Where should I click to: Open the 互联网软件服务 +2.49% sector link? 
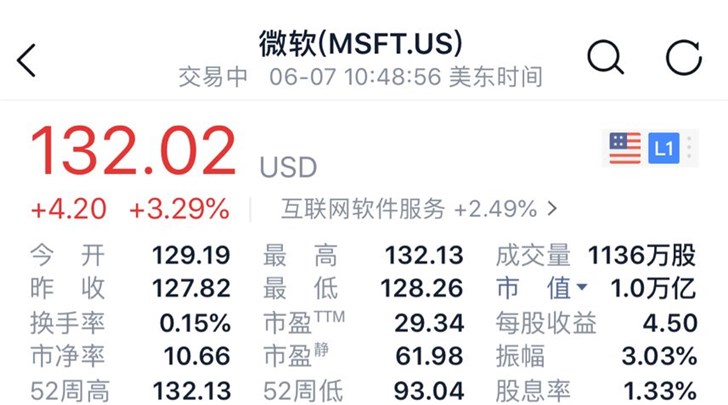tap(419, 209)
